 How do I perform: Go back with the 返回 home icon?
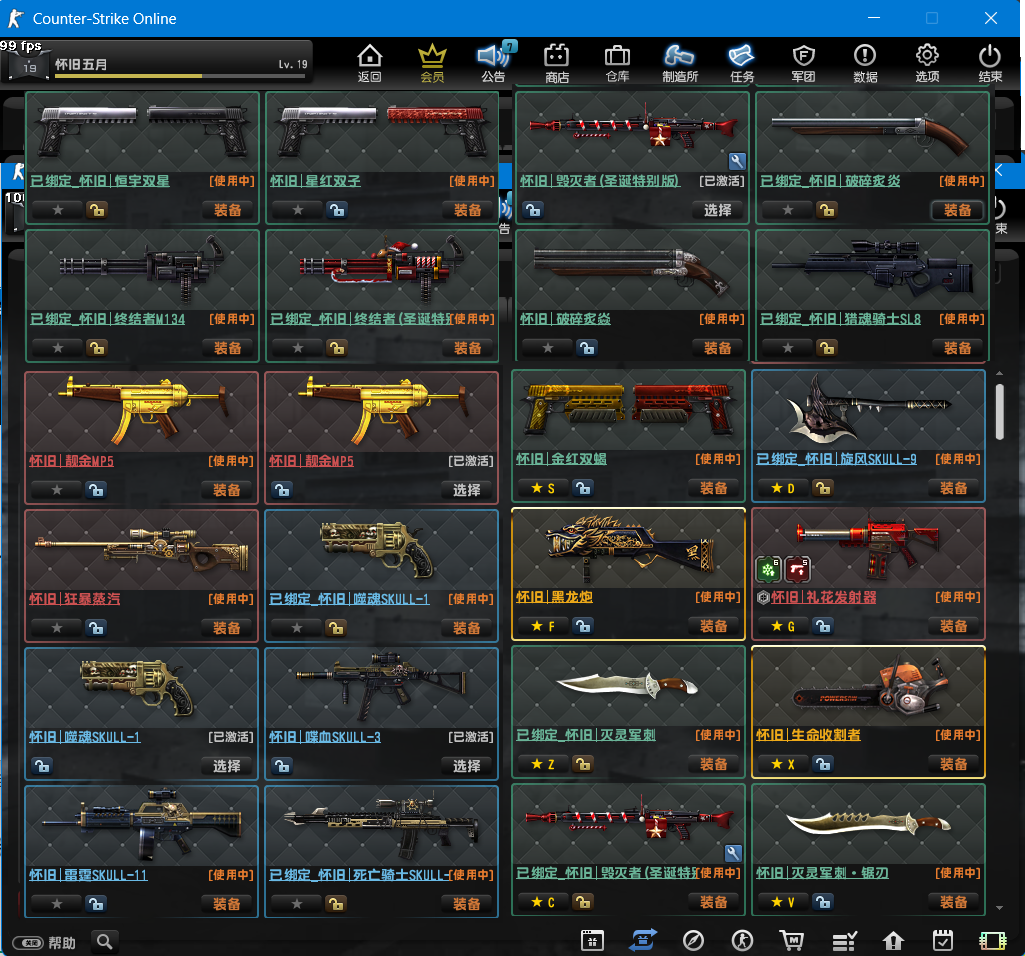point(369,63)
